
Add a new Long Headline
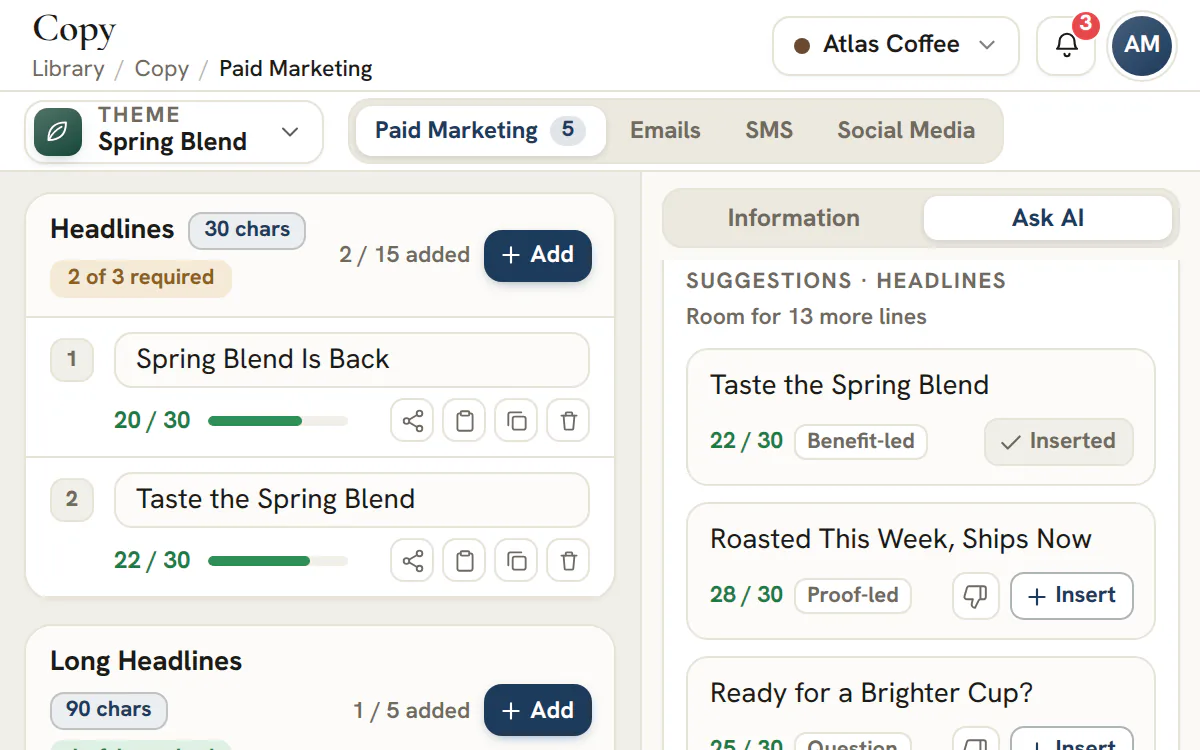click(x=538, y=711)
